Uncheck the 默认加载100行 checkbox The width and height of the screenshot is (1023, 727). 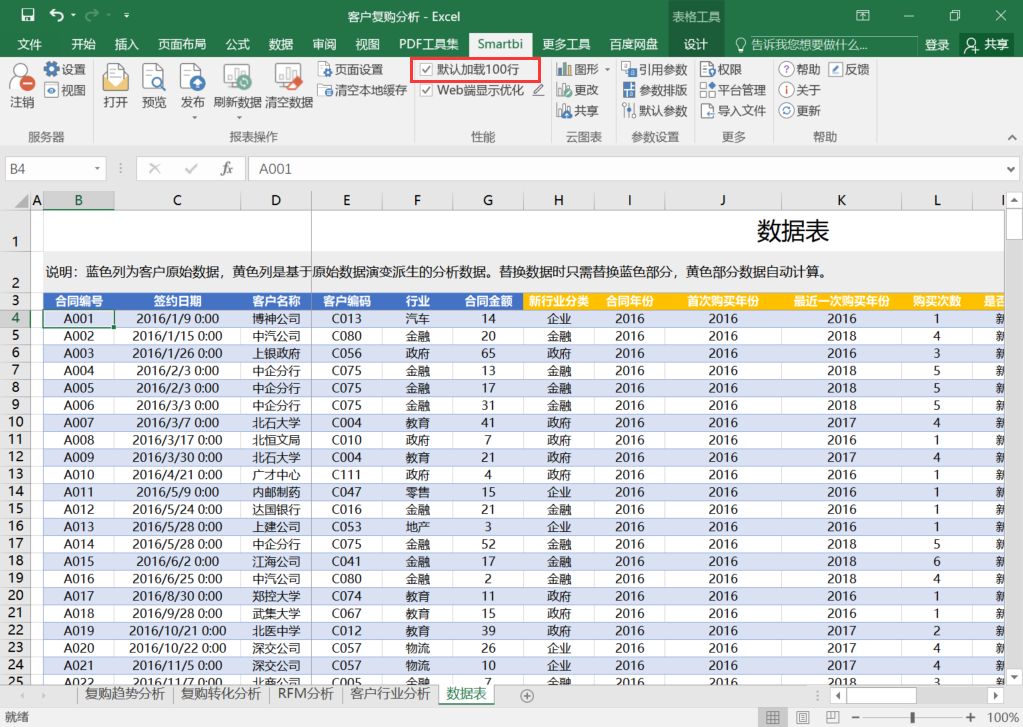pos(427,69)
